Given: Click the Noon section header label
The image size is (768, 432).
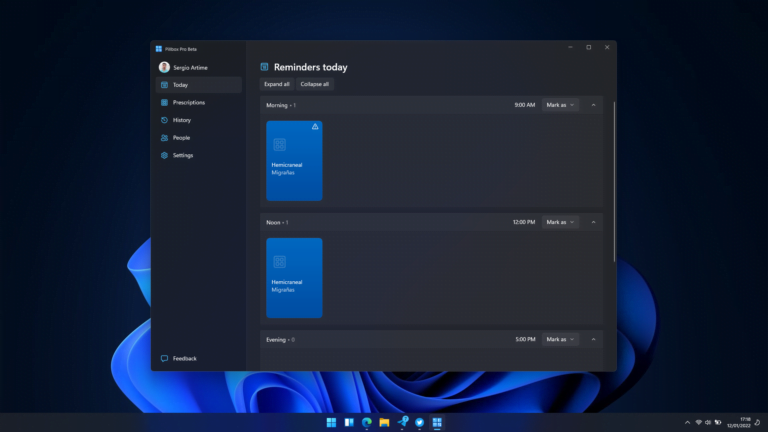Looking at the screenshot, I should click(277, 222).
